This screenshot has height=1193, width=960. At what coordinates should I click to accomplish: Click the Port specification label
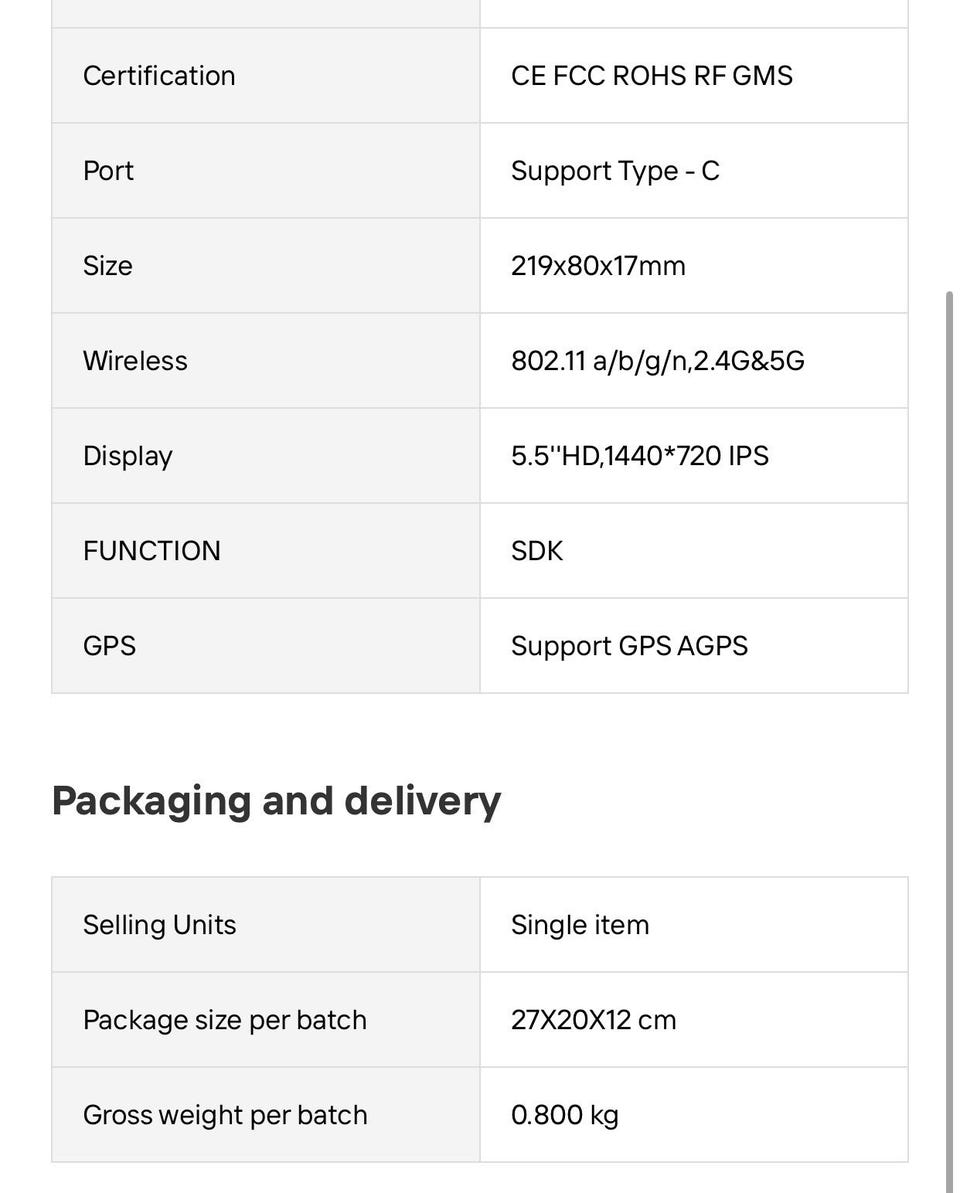pyautogui.click(x=108, y=171)
